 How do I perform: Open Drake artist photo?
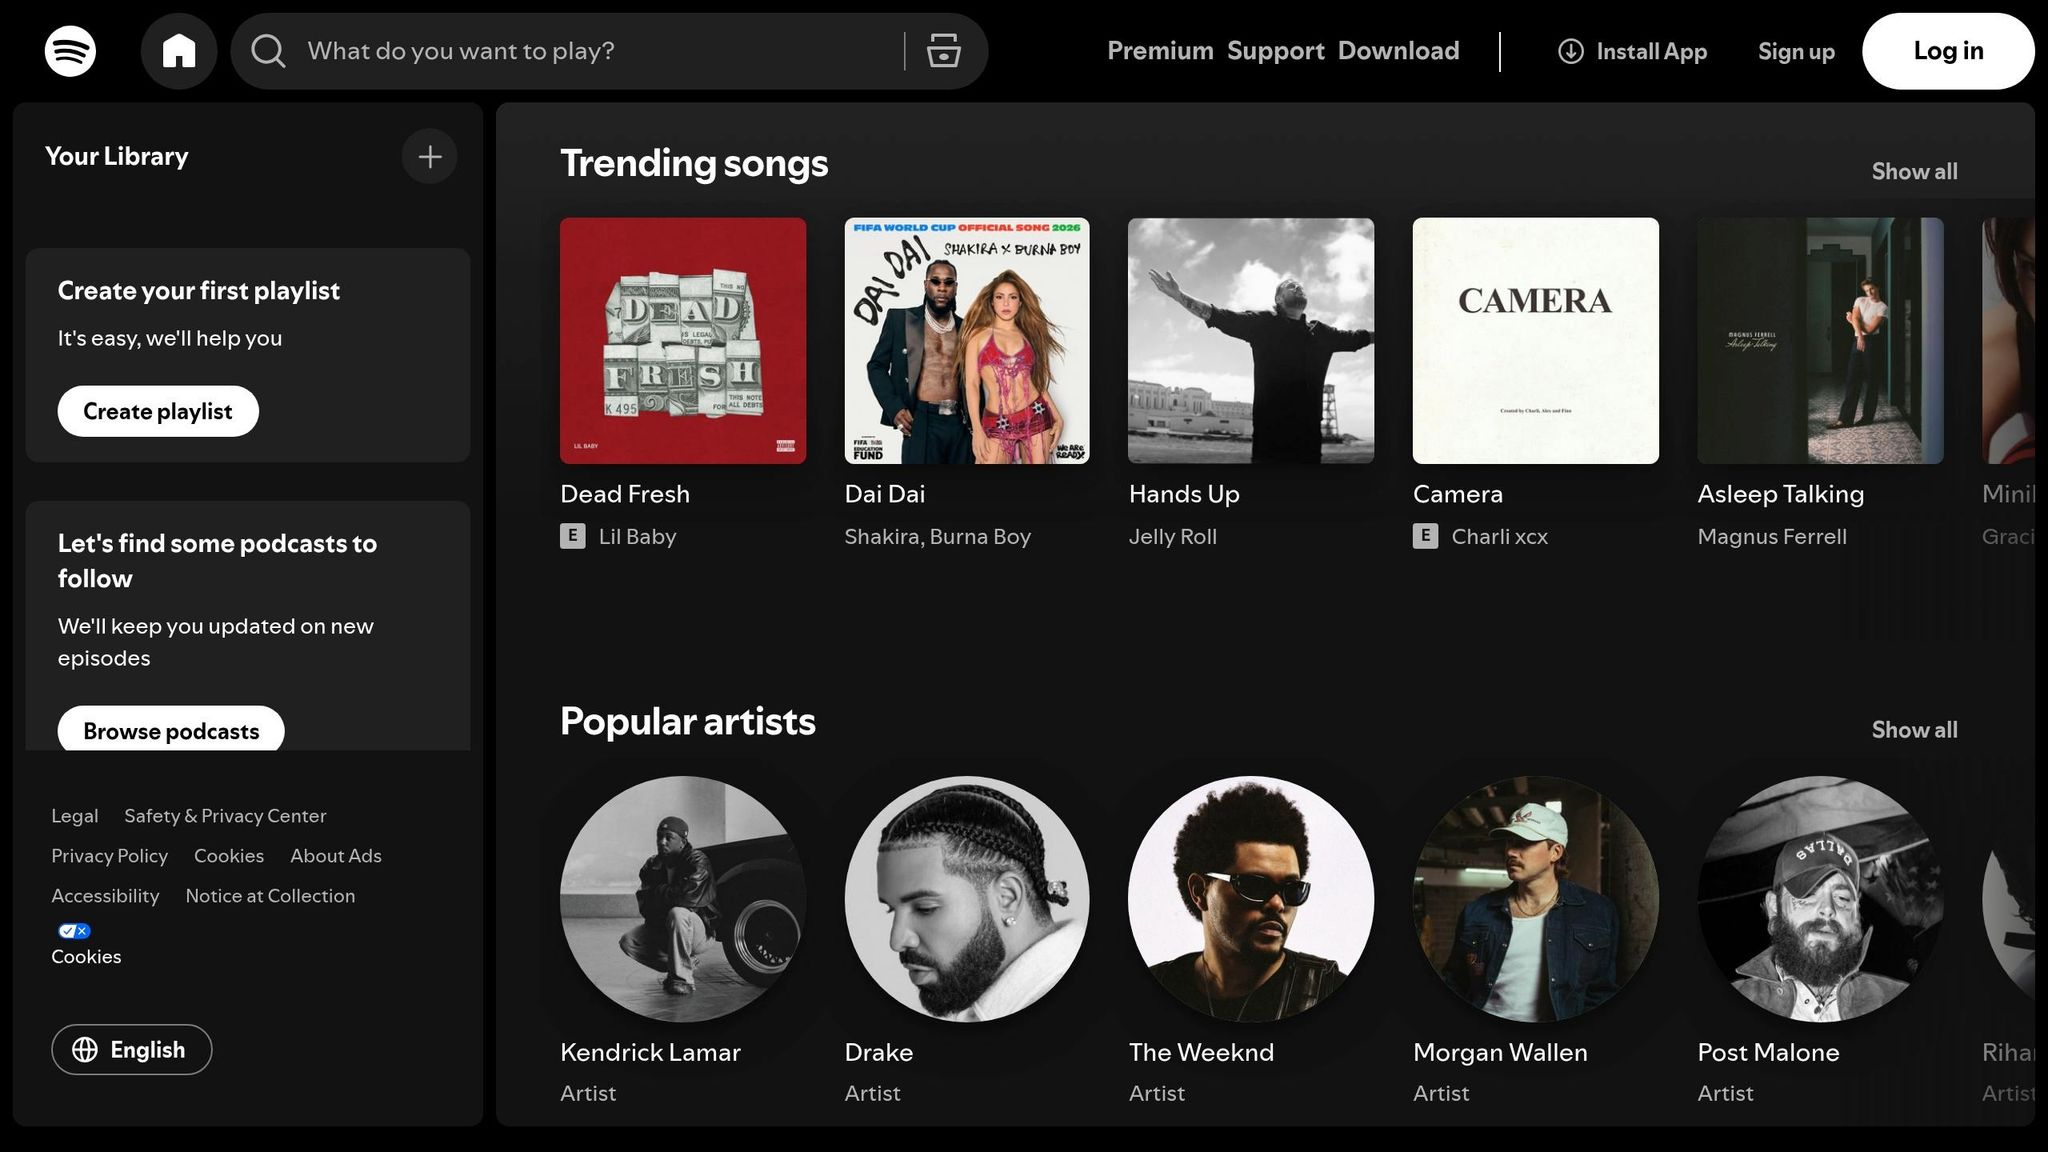(967, 899)
